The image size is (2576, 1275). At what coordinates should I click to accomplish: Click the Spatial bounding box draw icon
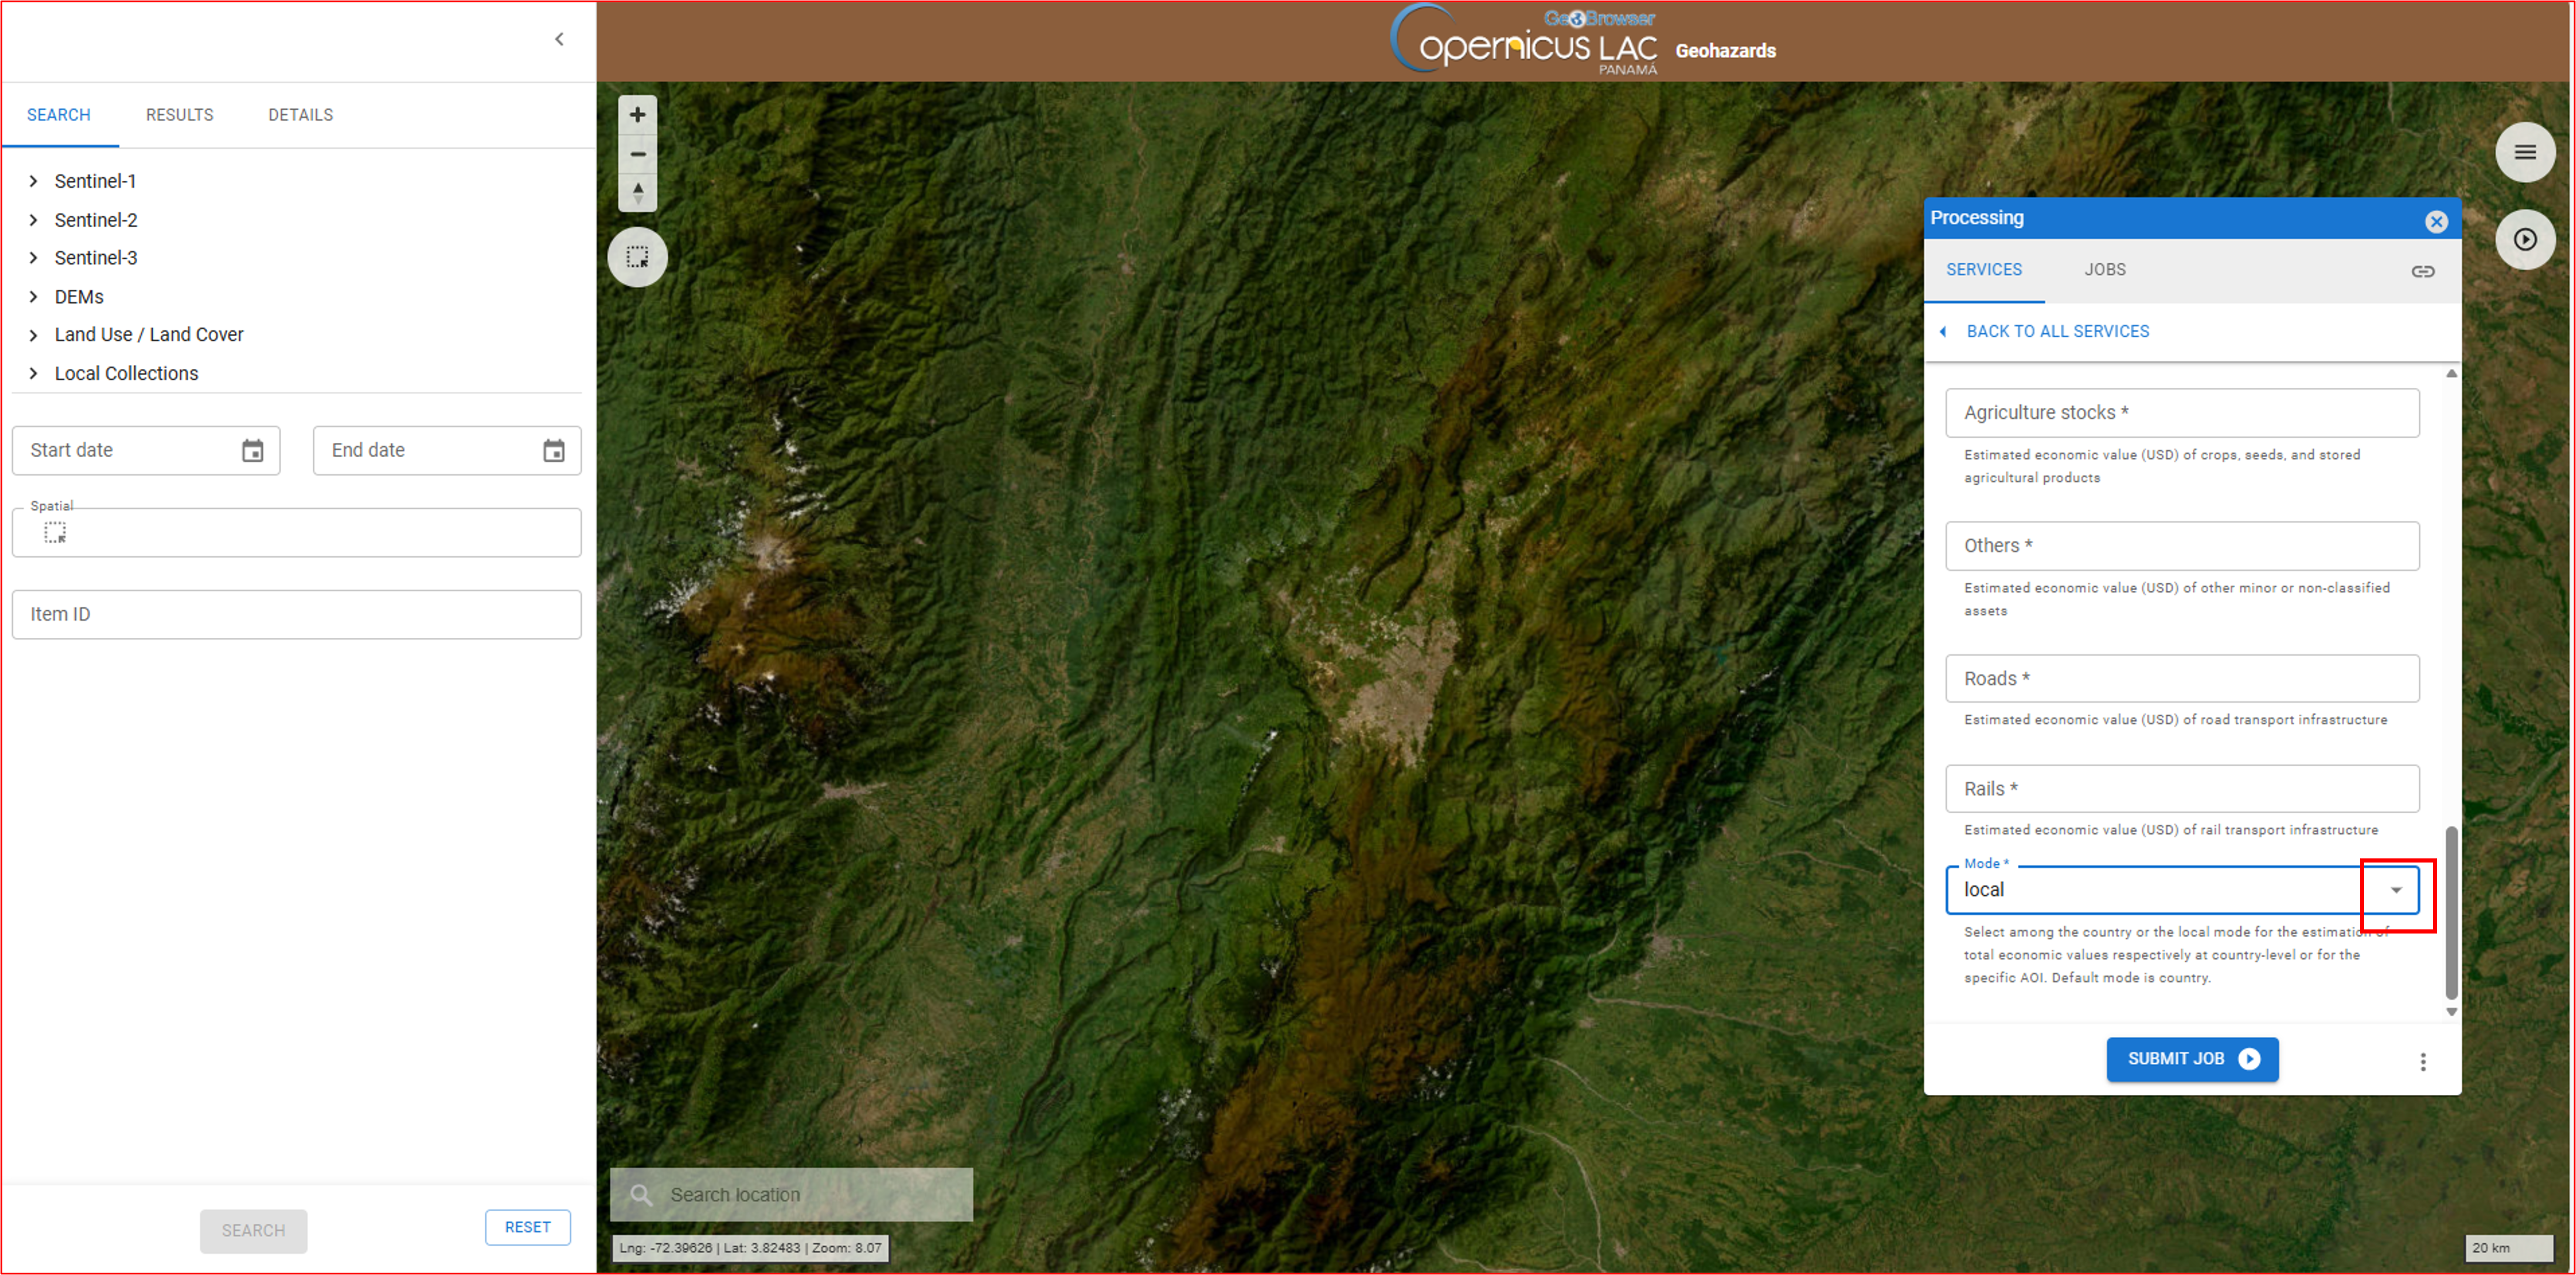click(x=56, y=533)
